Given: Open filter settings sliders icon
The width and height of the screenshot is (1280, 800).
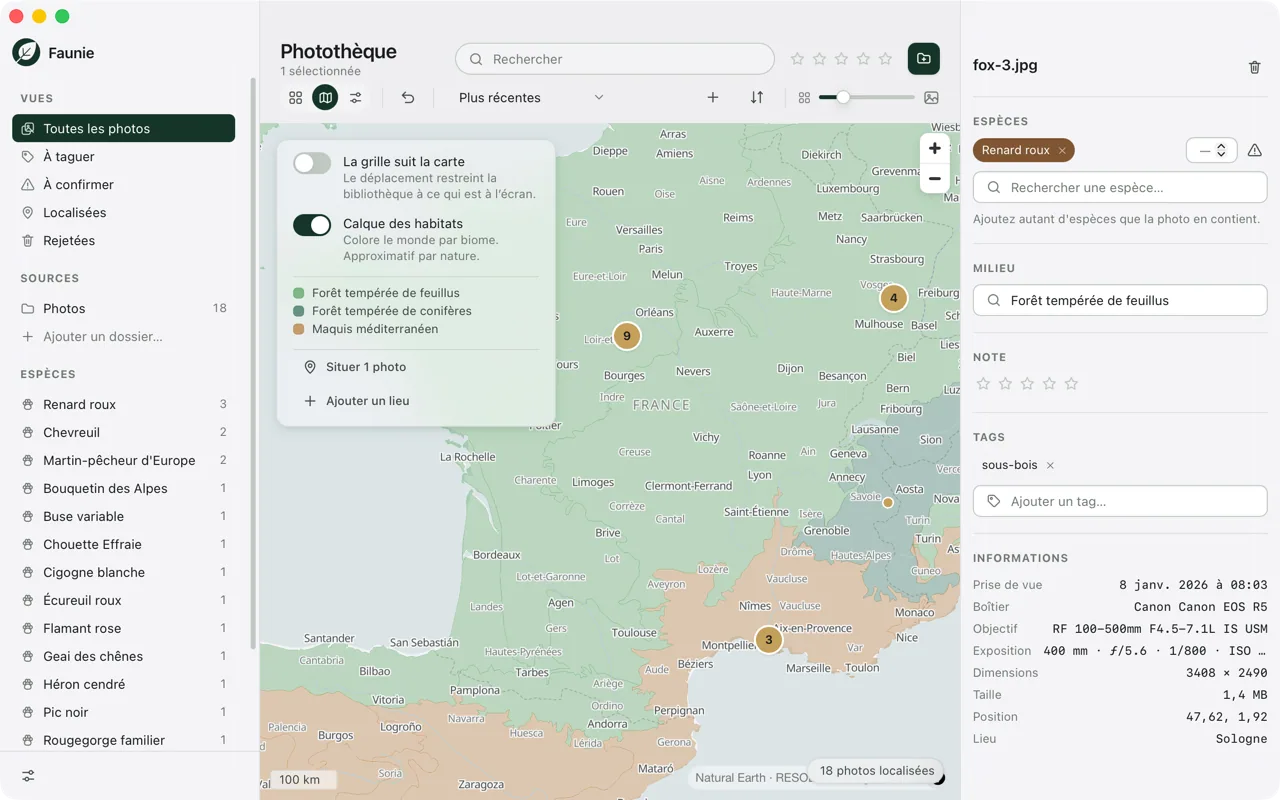Looking at the screenshot, I should pos(355,97).
